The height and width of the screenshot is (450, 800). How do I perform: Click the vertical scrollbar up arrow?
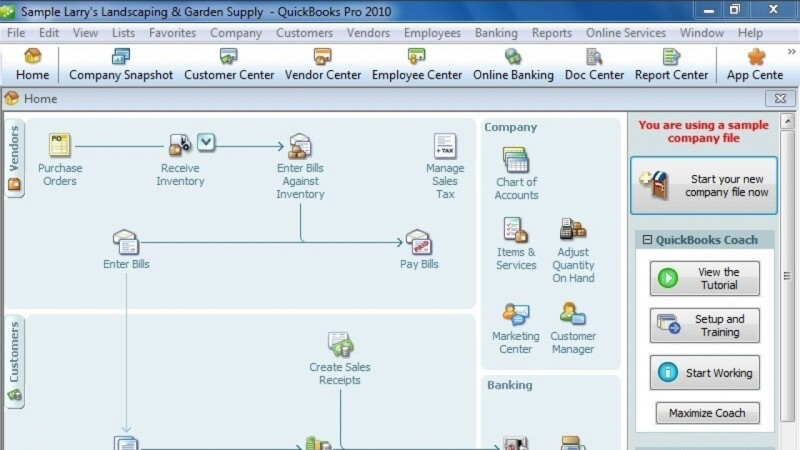(x=788, y=121)
